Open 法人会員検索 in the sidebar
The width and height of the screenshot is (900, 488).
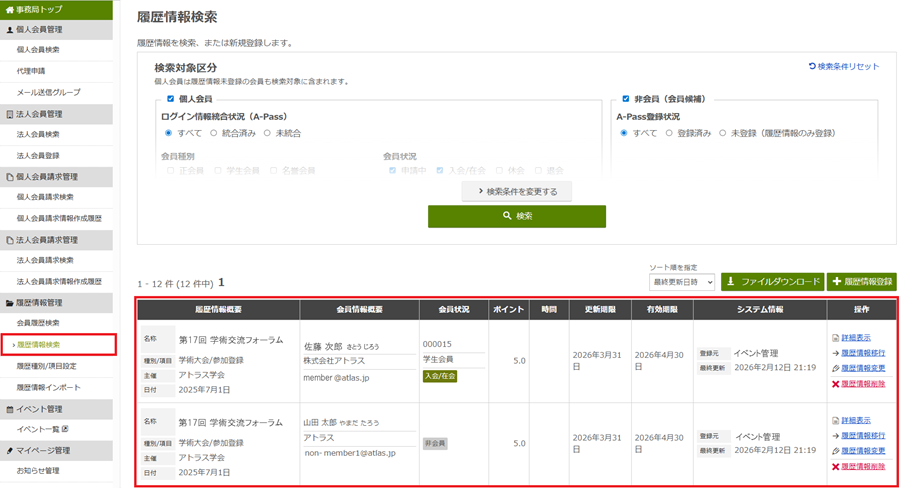(x=38, y=134)
